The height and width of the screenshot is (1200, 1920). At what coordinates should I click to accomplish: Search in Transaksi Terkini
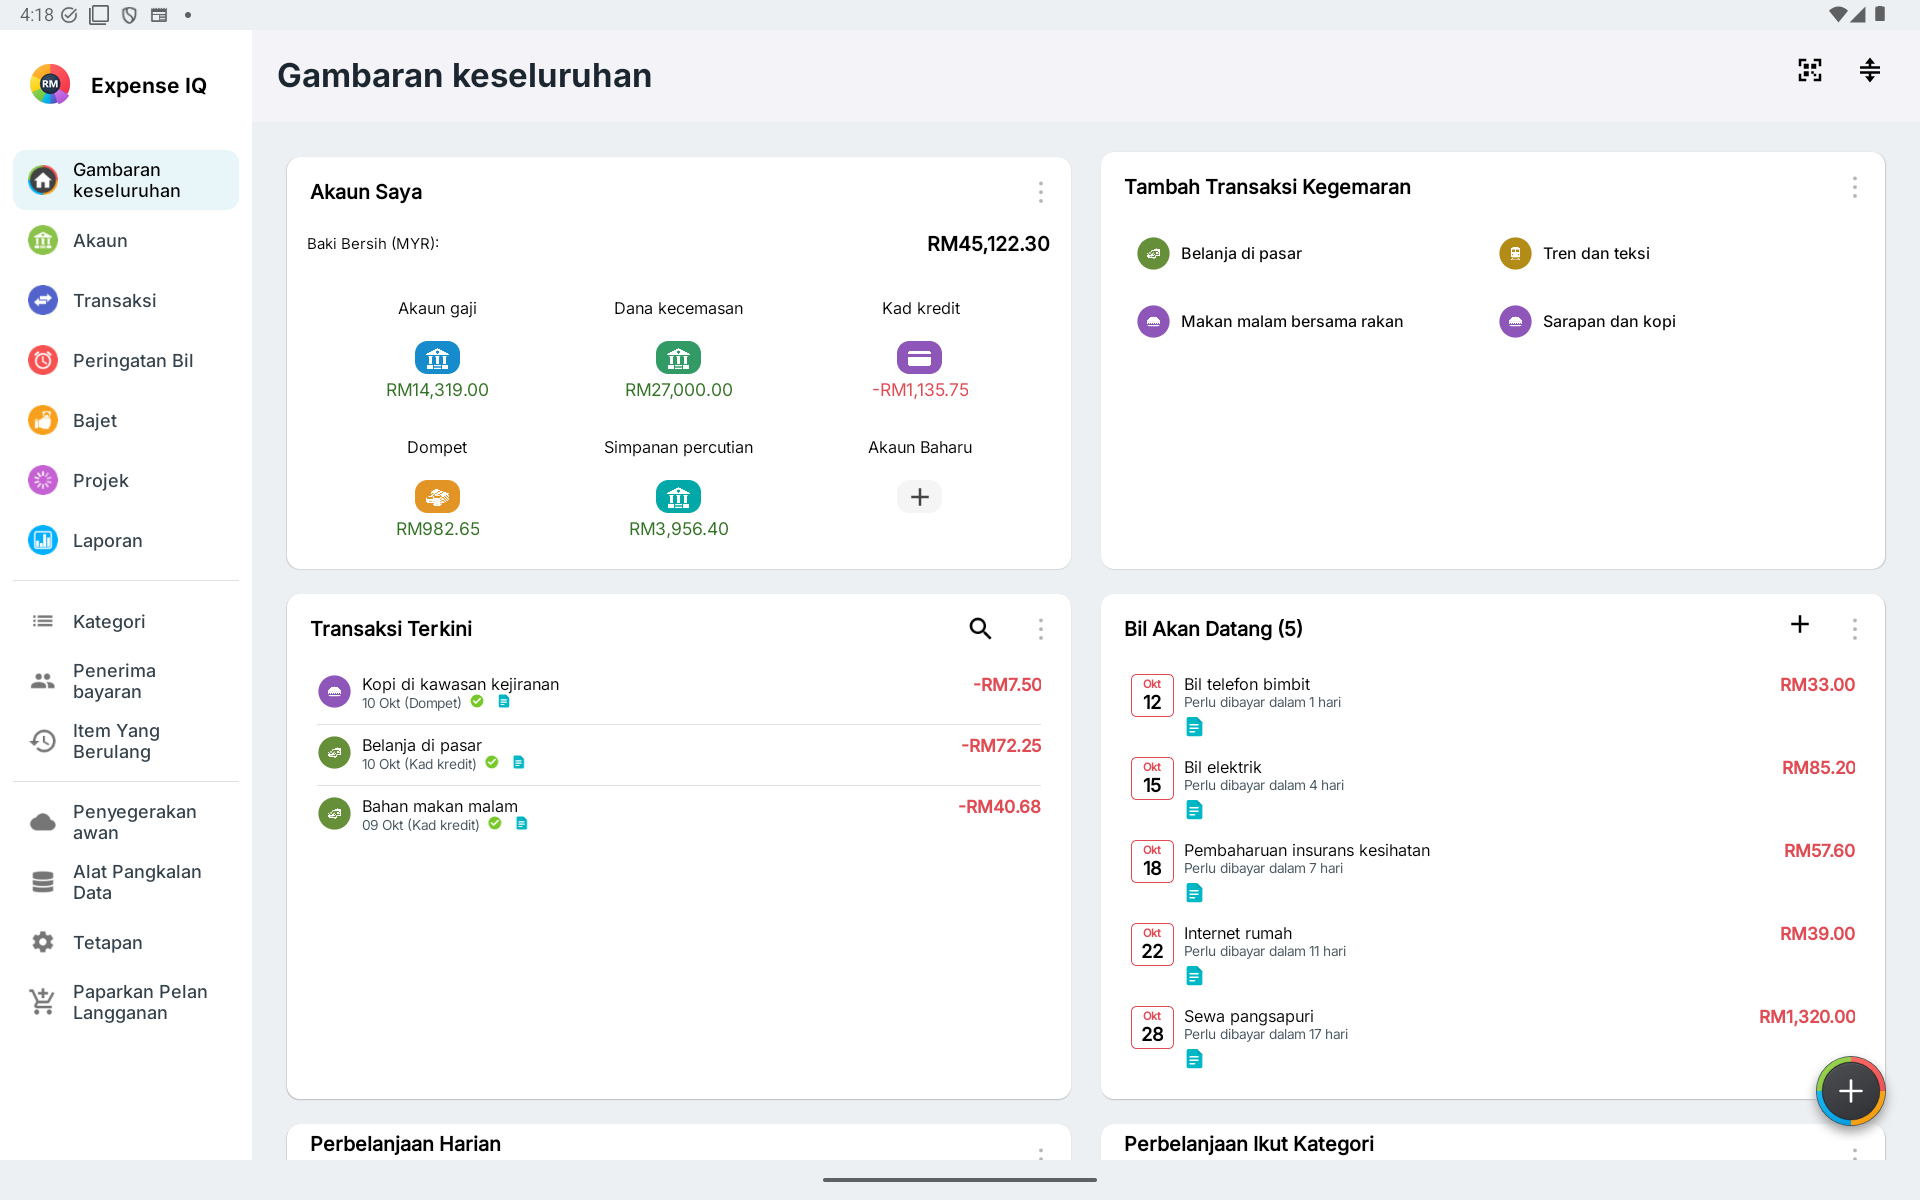980,628
